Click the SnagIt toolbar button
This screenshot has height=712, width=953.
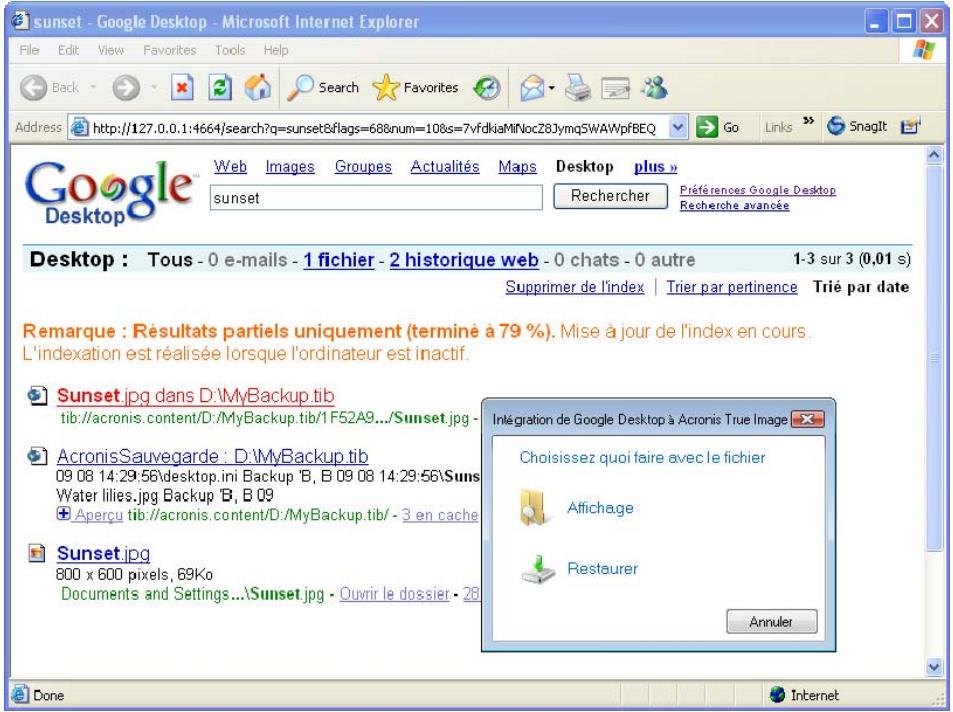tap(857, 126)
